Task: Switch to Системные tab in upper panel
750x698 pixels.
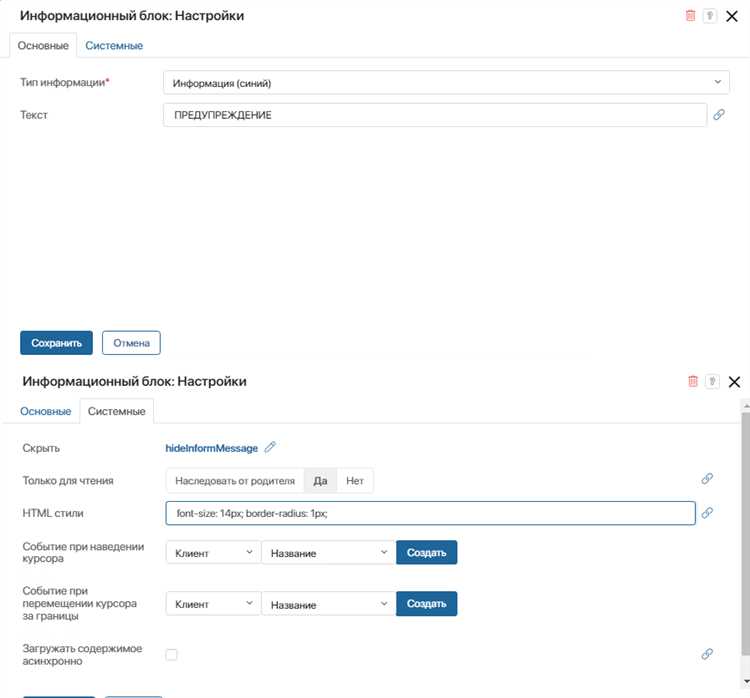Action: point(114,45)
